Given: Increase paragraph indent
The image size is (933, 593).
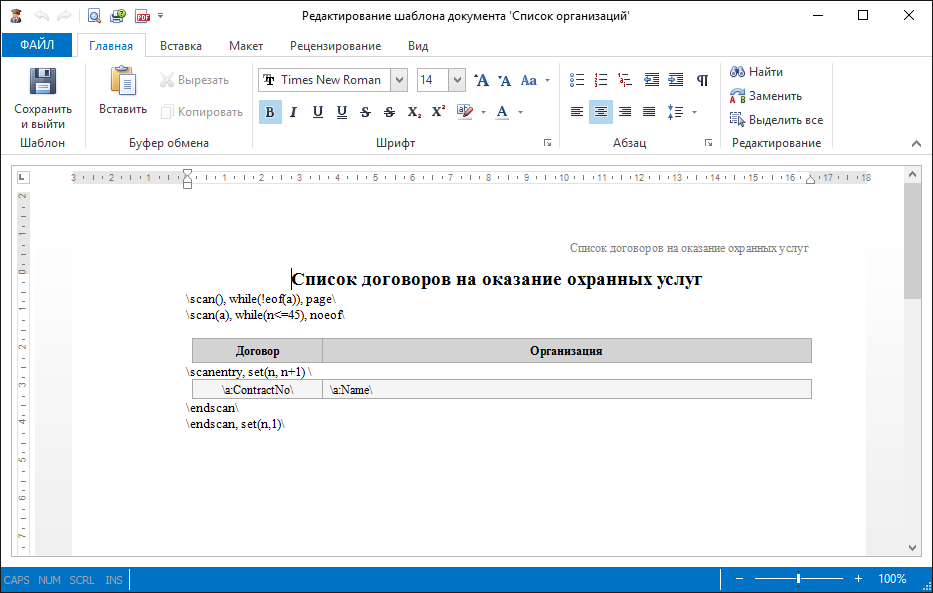Looking at the screenshot, I should (x=676, y=80).
